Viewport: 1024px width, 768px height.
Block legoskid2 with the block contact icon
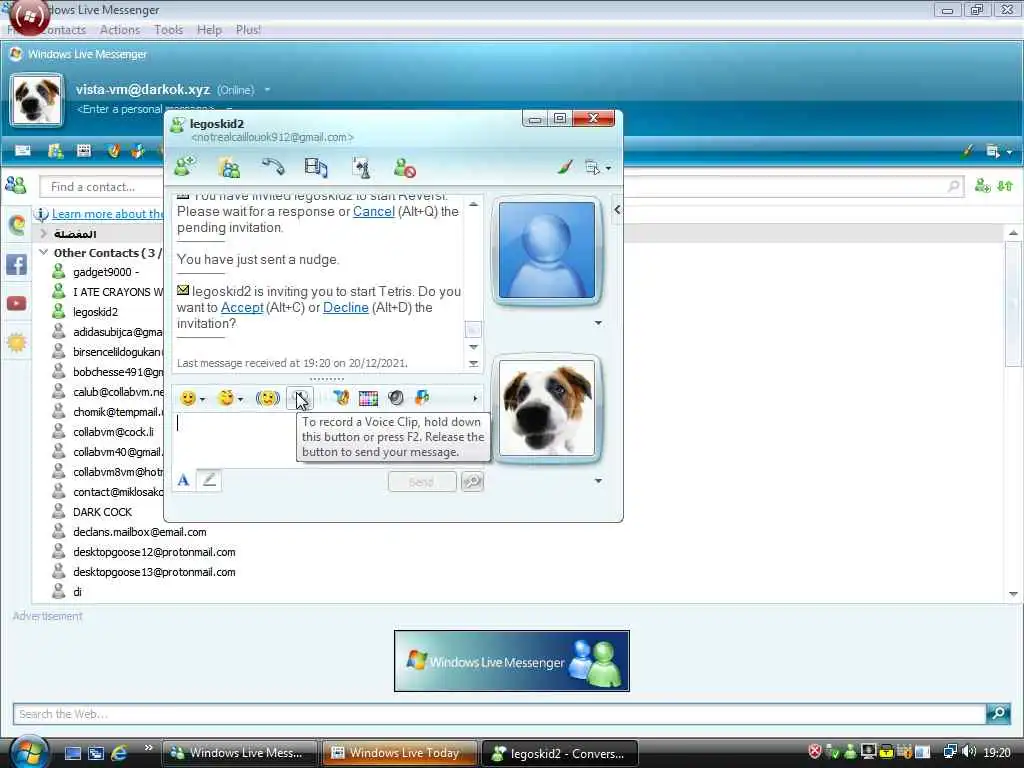tap(405, 168)
